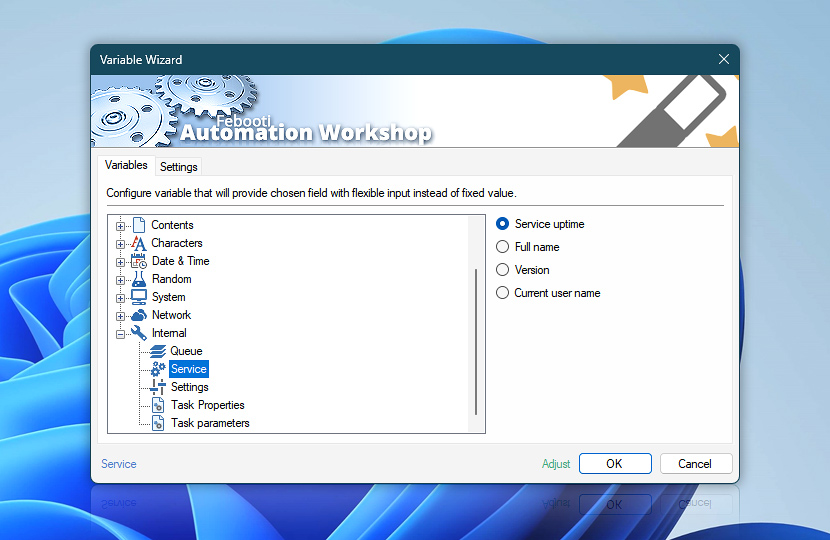
Task: Click the Settings sliders icon in tree
Action: (x=158, y=387)
